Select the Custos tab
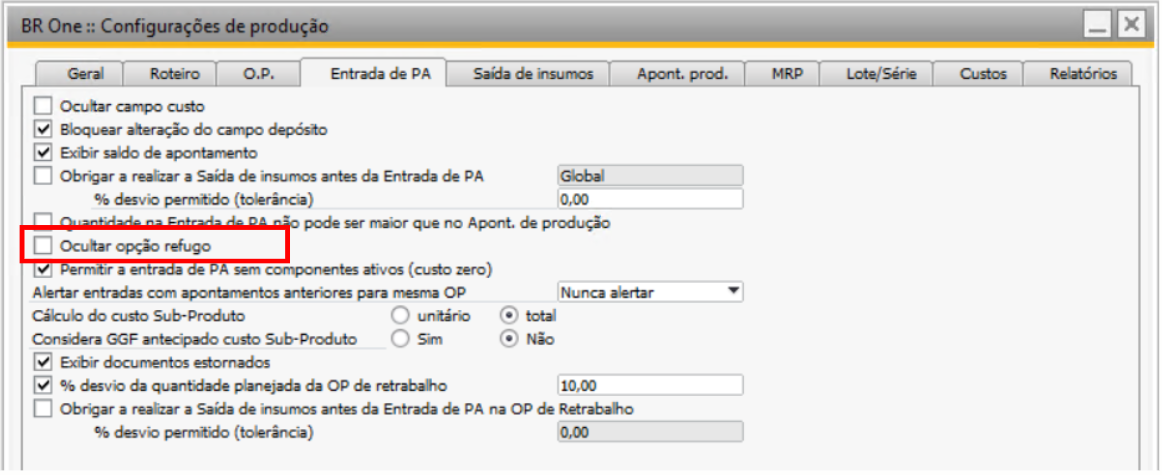 [x=983, y=74]
